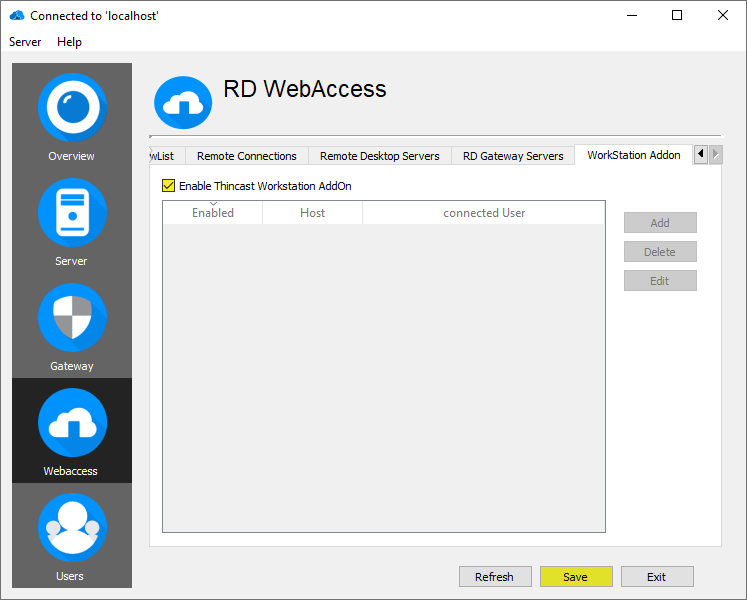
Task: Switch to the Remote Desktop Servers tab
Action: coord(380,156)
